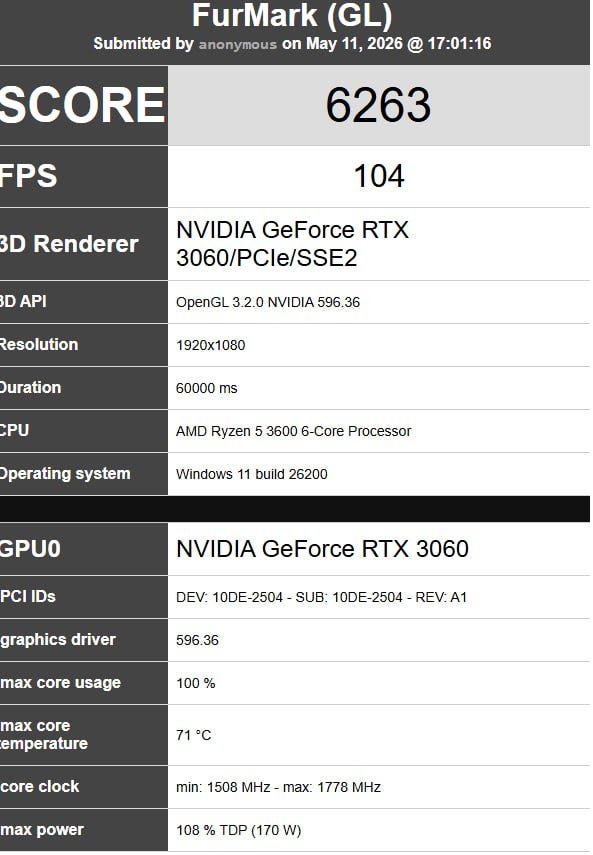Click the GPU0 NVIDIA GeForce RTX 3060 name
Viewport: 593px width, 855px height.
point(322,549)
